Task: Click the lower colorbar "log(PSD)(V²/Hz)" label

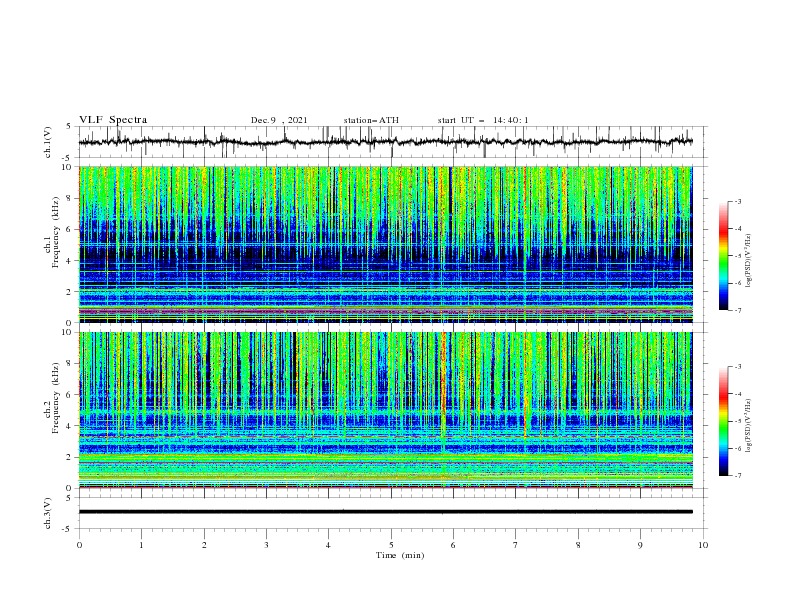Action: click(749, 426)
